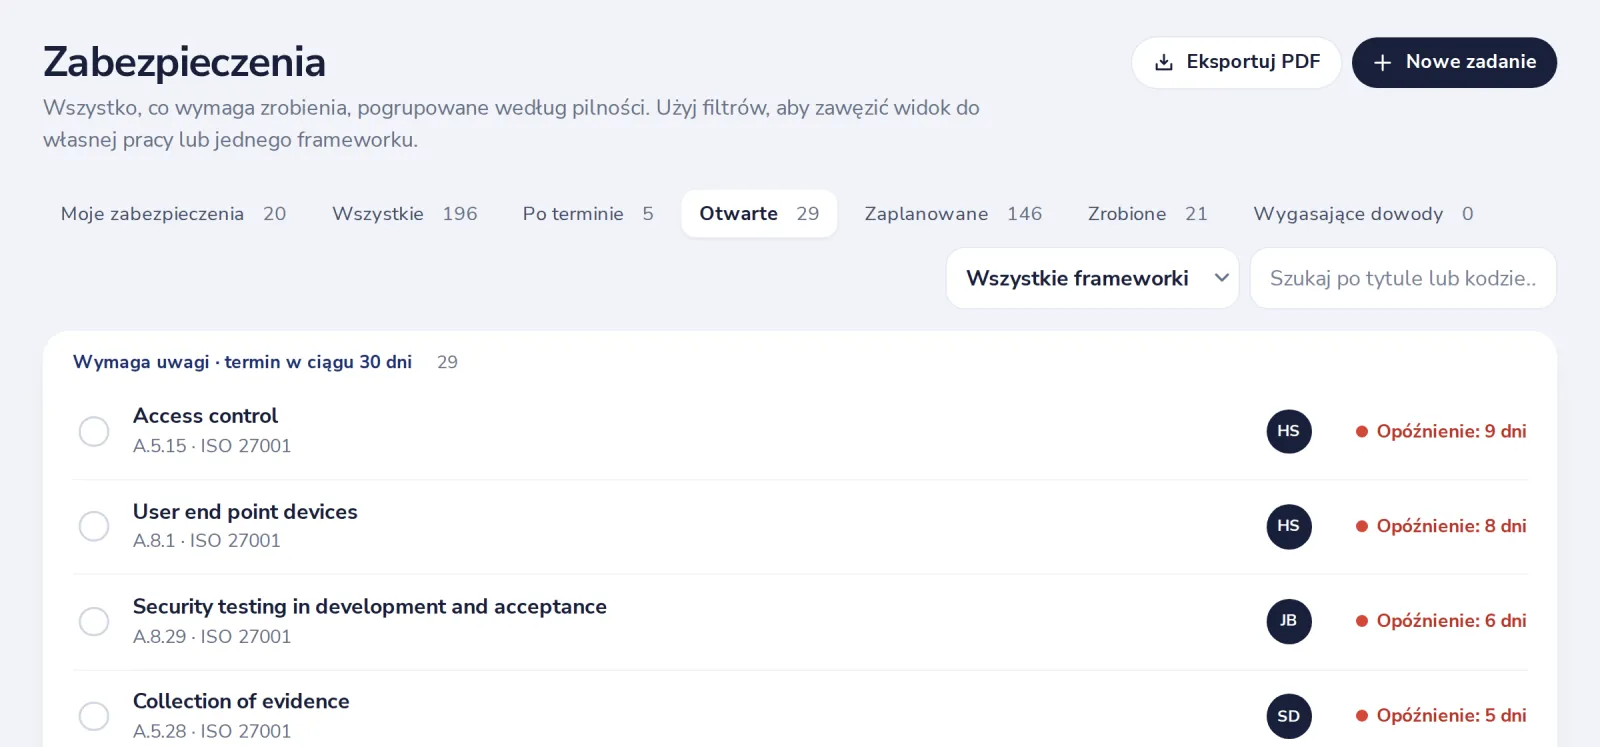
Task: Open the Zaplanowane tab
Action: click(953, 214)
